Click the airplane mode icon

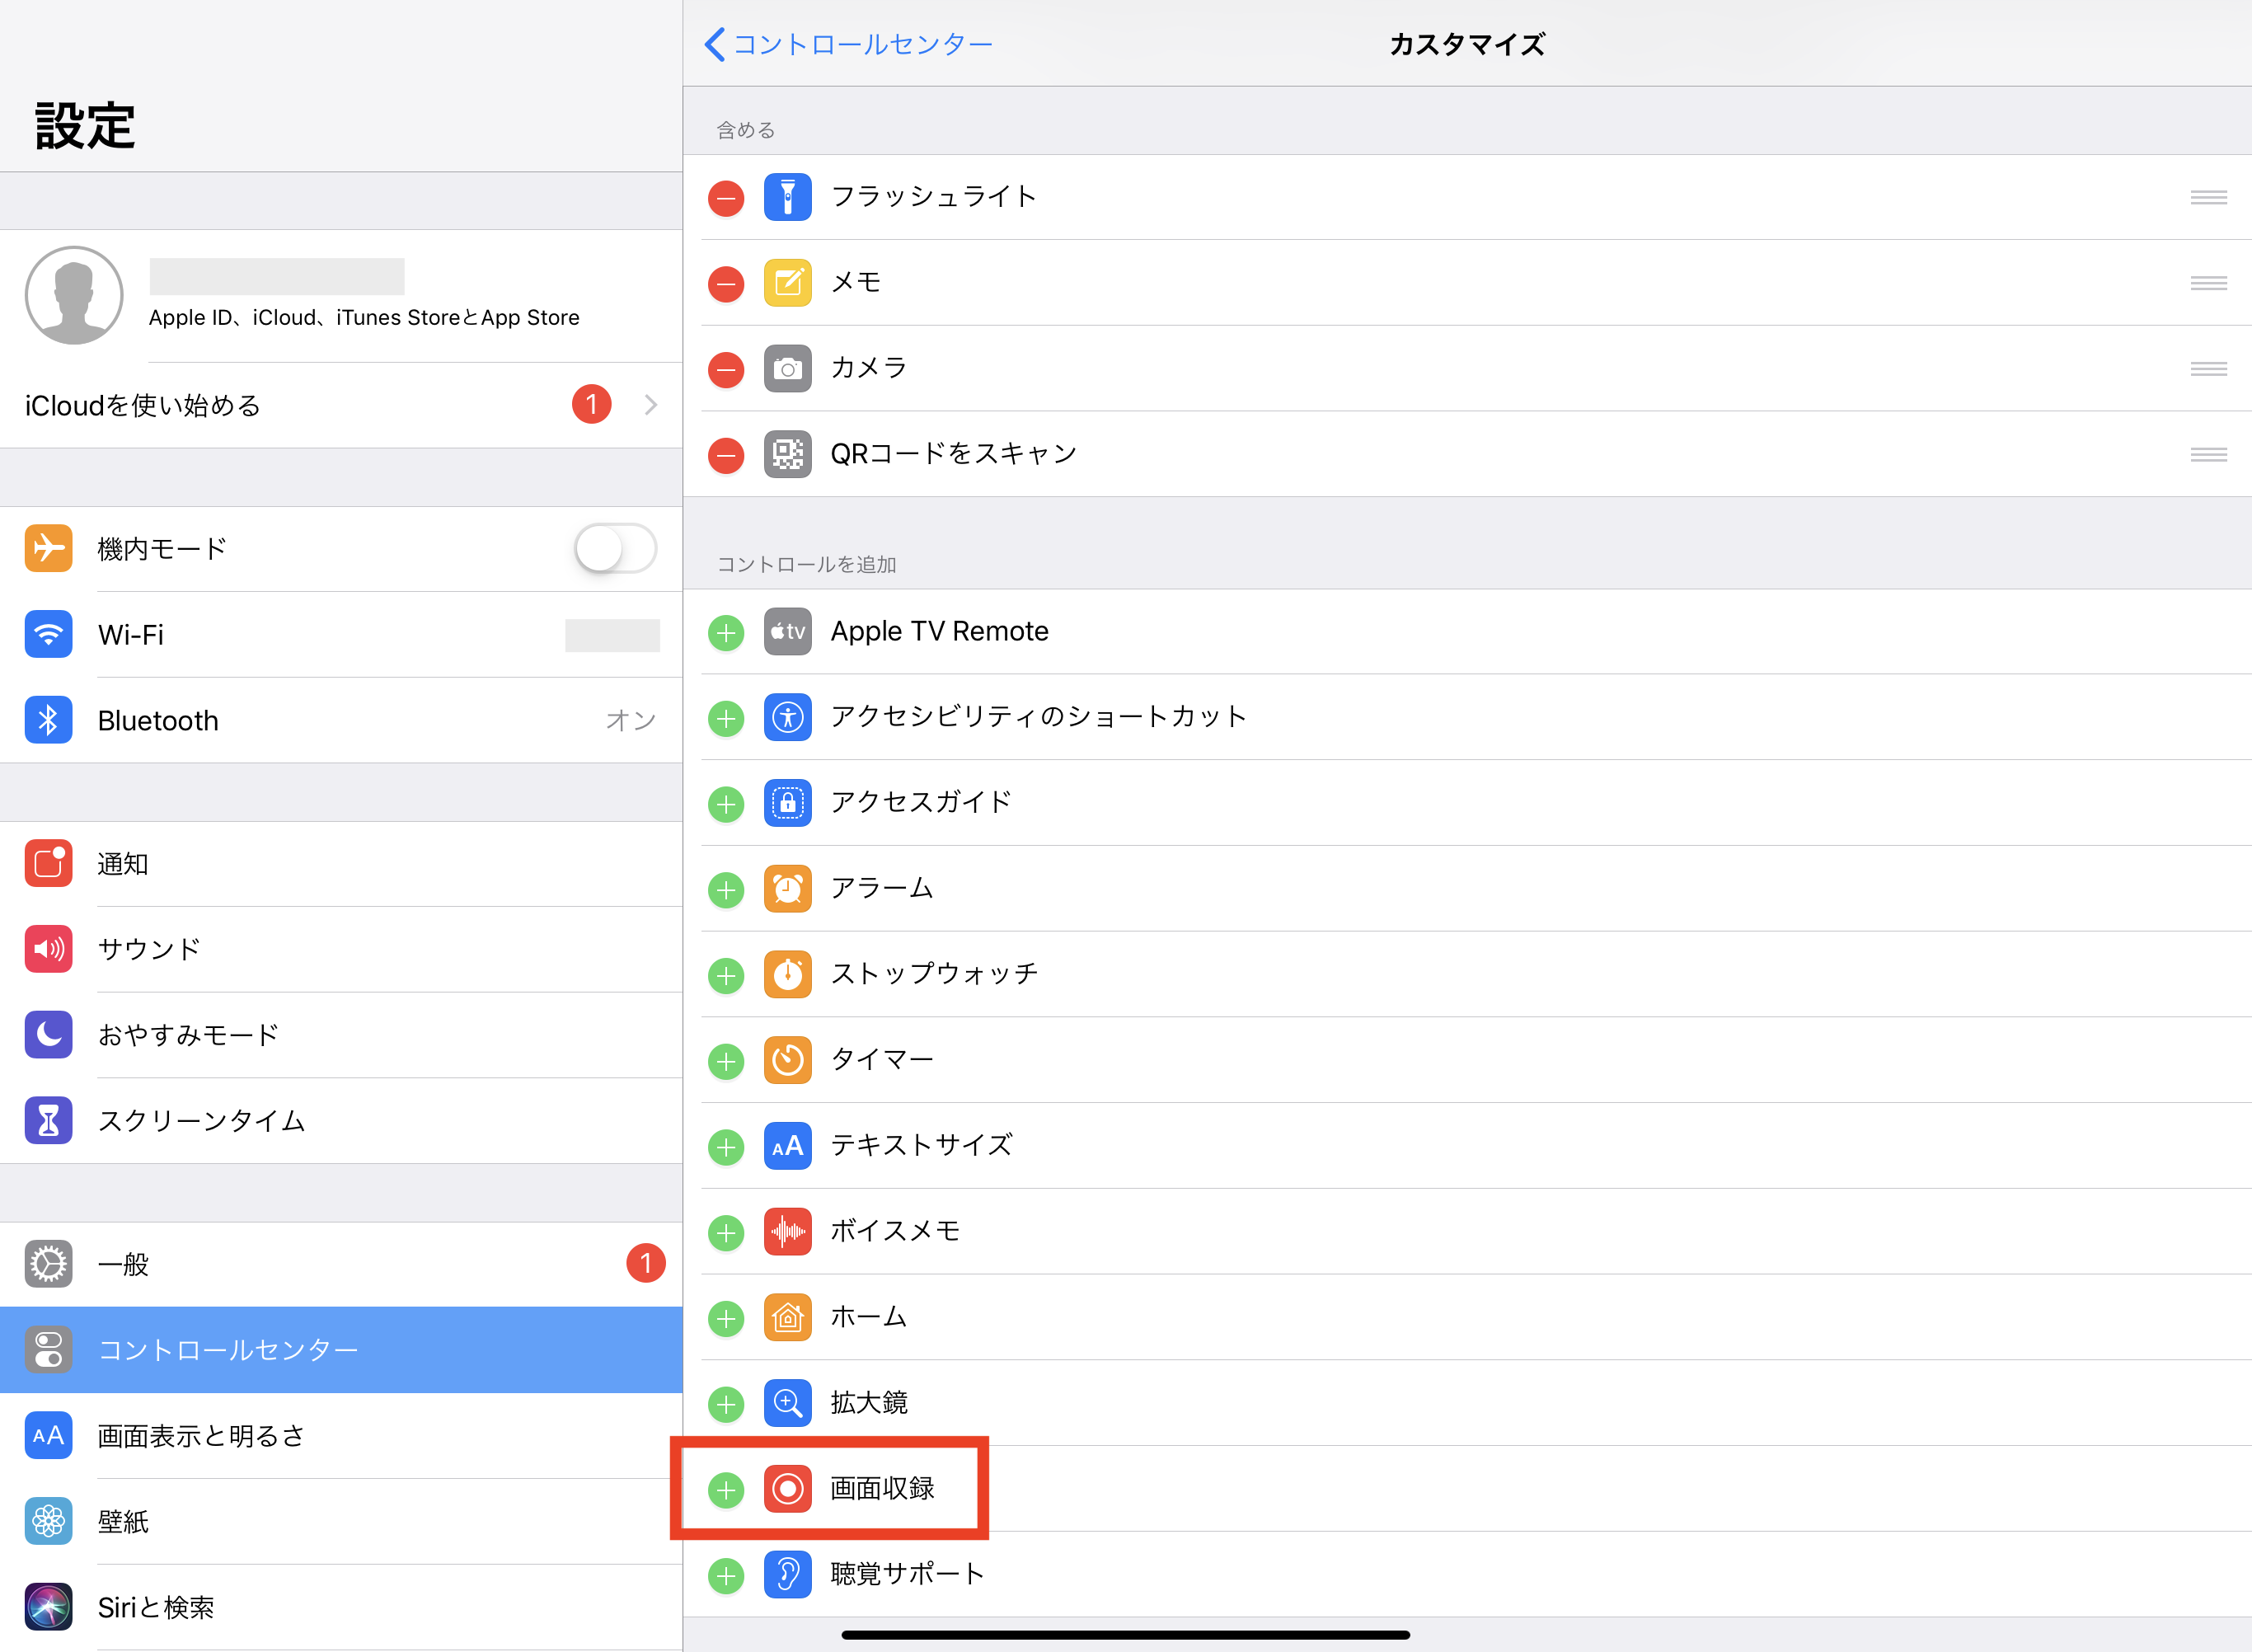tap(48, 549)
